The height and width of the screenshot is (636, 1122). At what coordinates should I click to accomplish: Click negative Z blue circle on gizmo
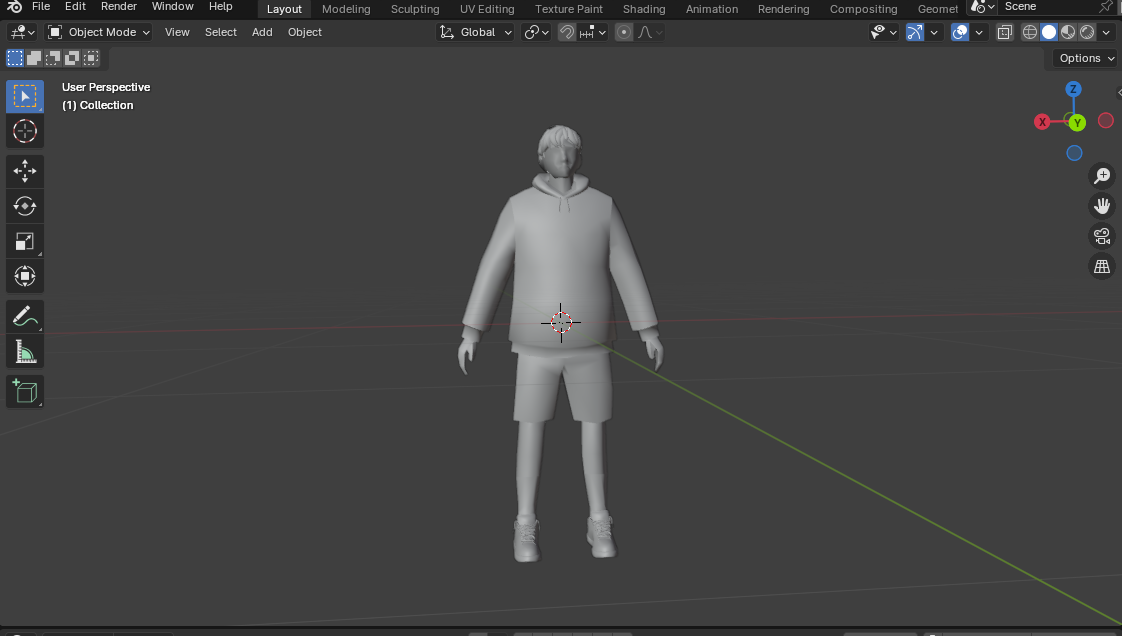1074,153
